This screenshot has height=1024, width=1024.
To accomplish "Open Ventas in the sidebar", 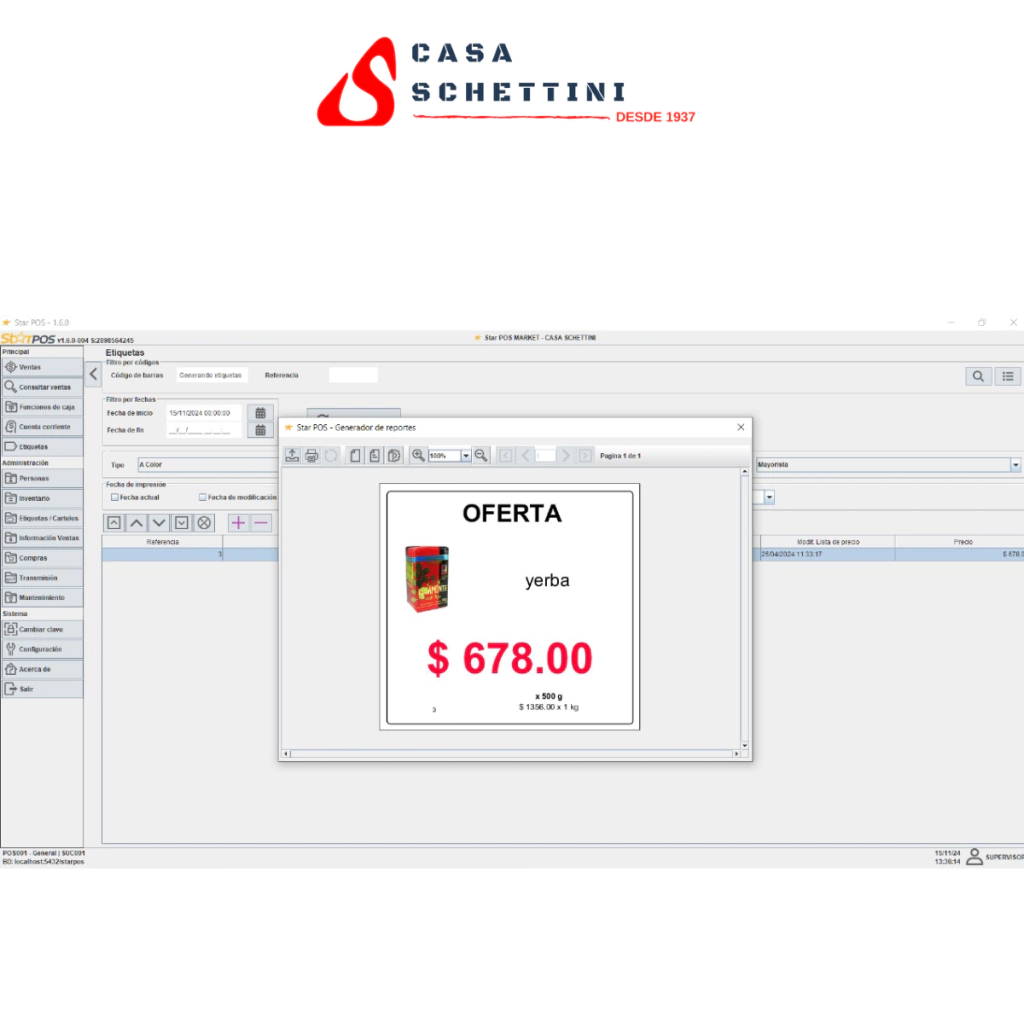I will pyautogui.click(x=42, y=367).
